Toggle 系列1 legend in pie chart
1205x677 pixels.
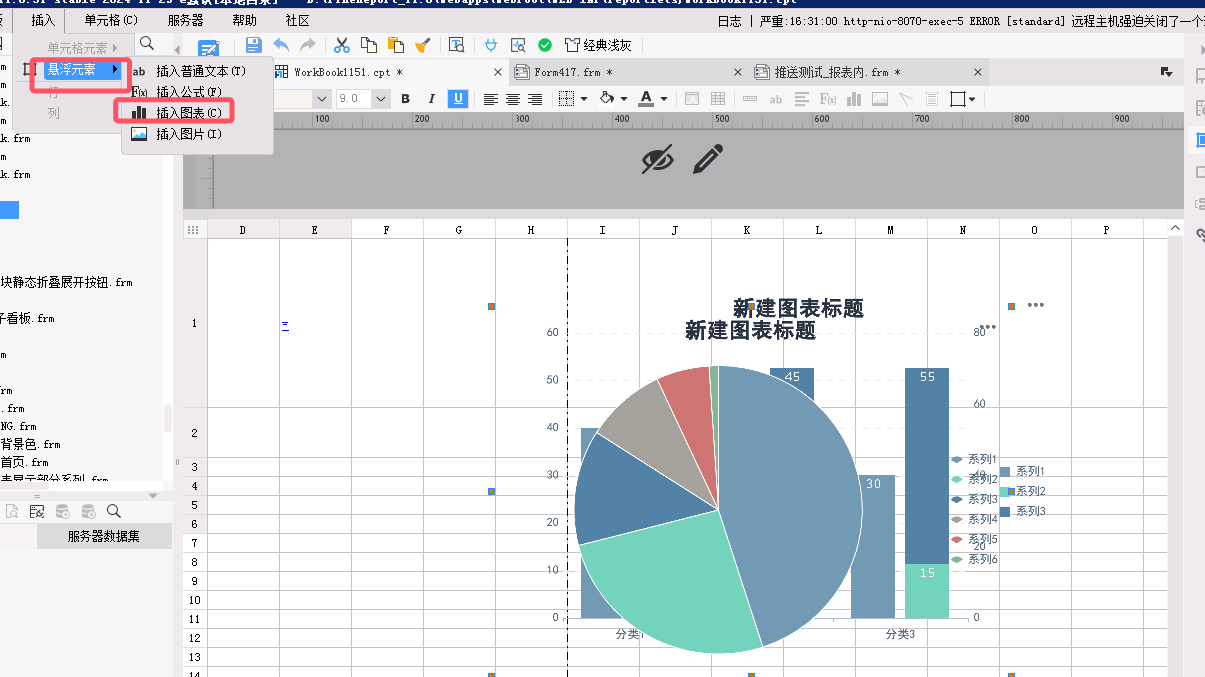pyautogui.click(x=974, y=459)
